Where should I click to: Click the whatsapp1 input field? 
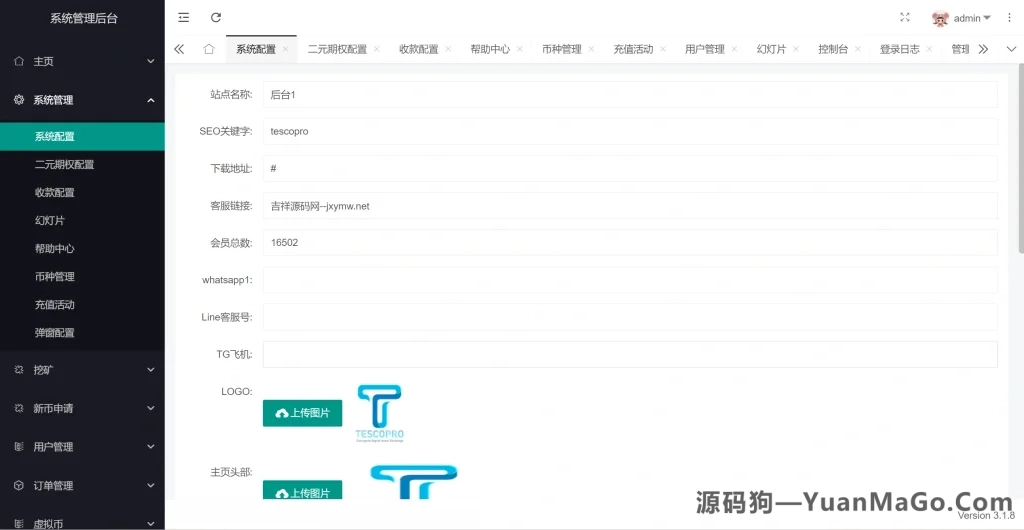[x=630, y=280]
